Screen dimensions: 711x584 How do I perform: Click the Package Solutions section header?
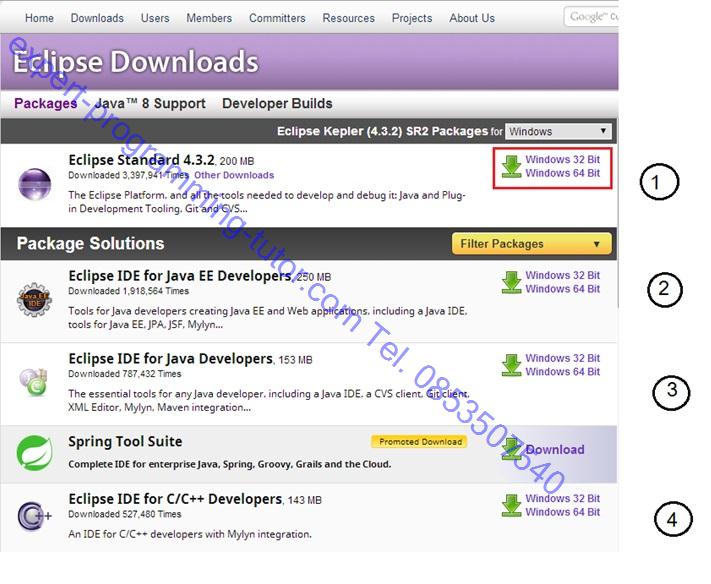pos(90,243)
